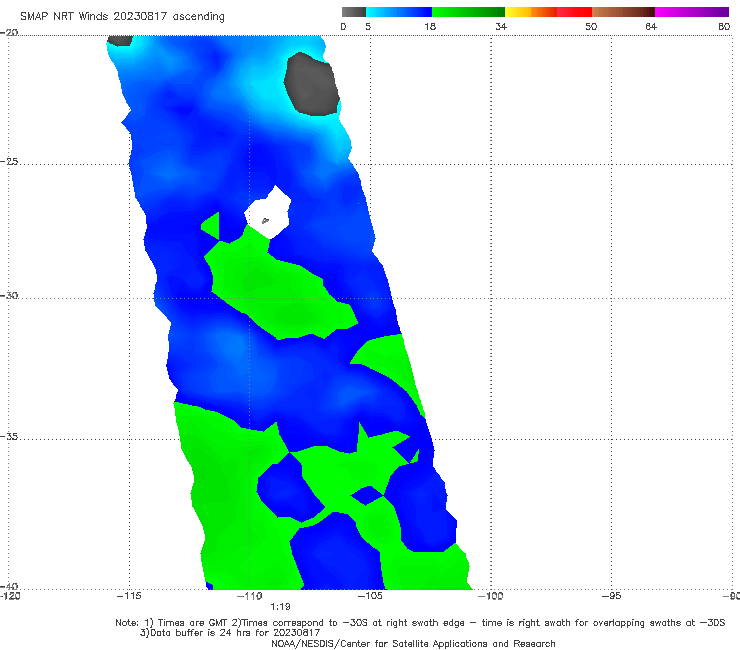Click the white data gap in the swath

(268, 212)
